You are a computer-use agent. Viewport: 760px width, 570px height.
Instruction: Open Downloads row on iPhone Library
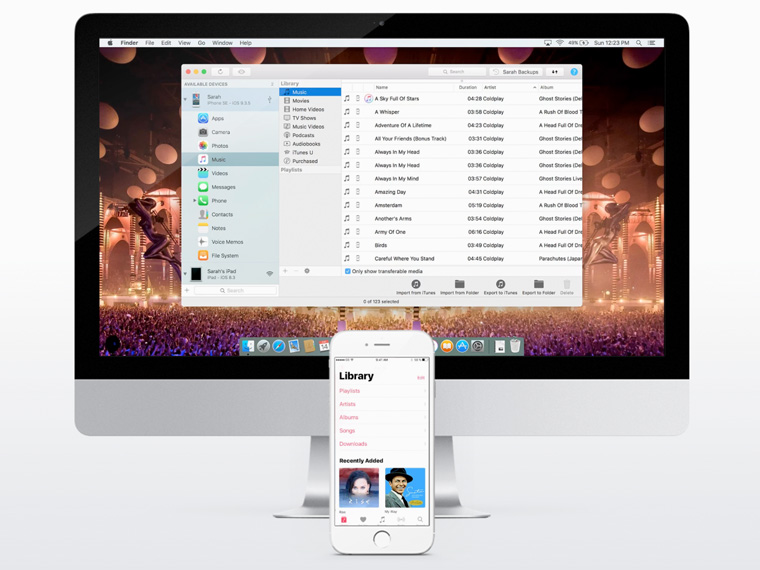[x=382, y=444]
